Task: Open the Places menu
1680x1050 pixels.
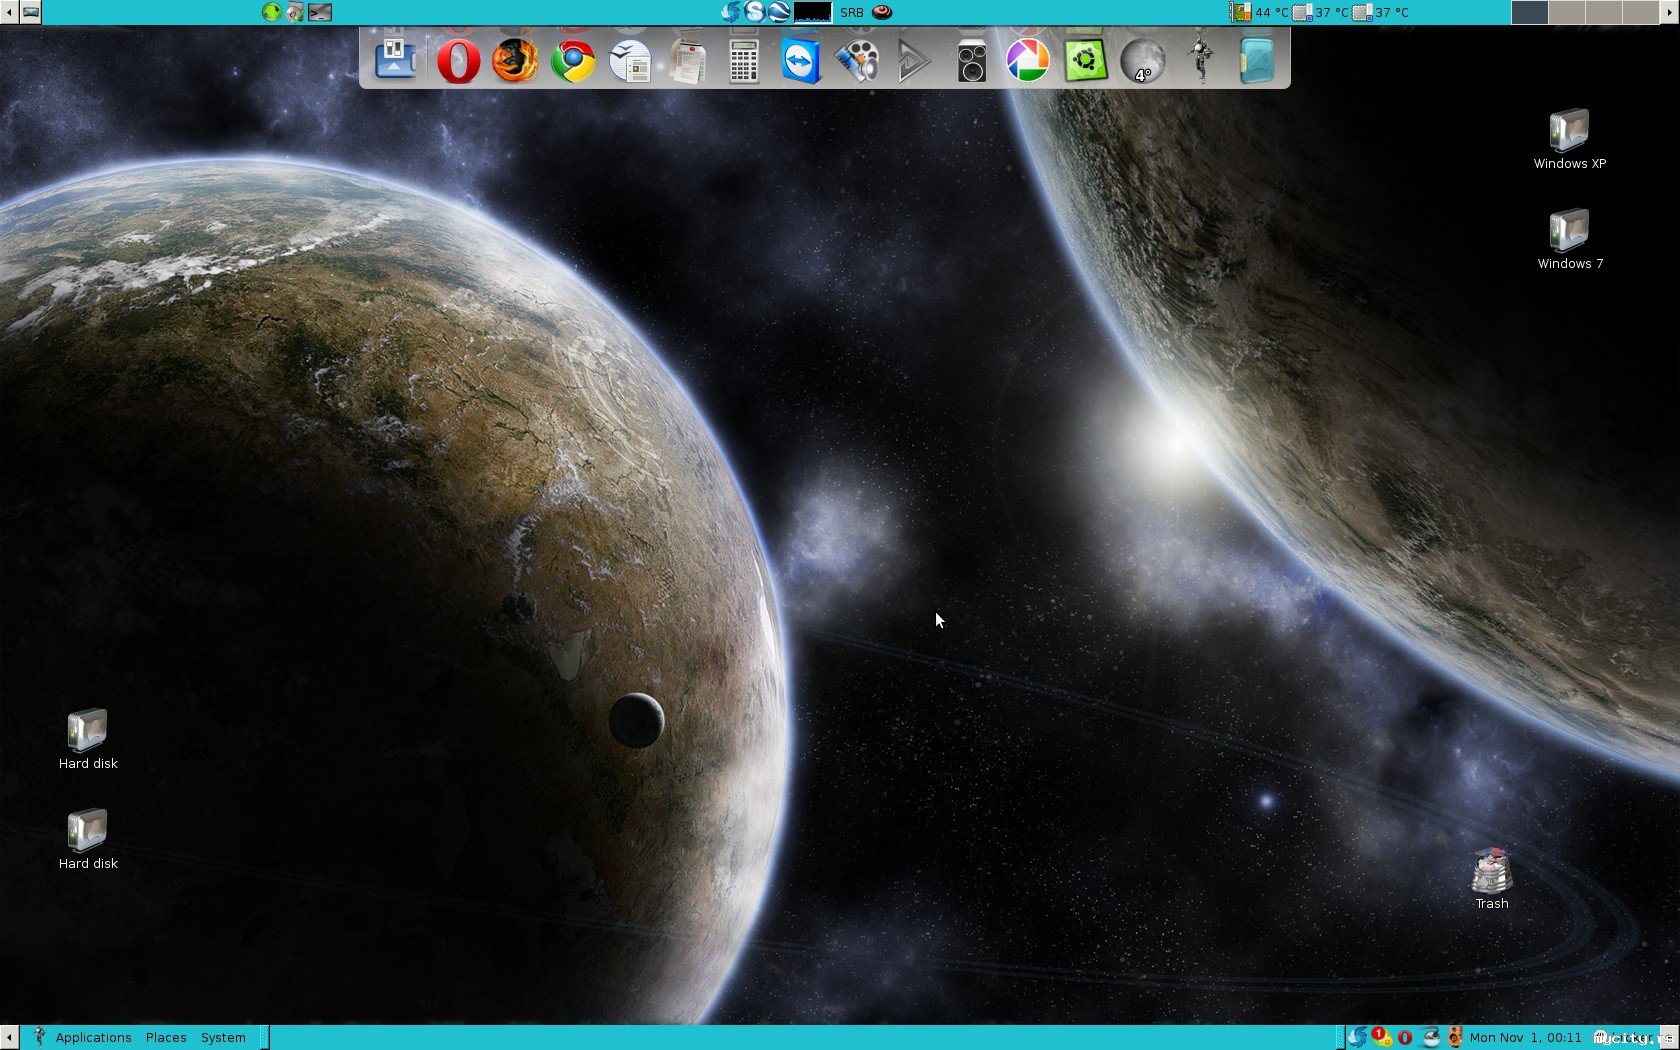Action: [x=166, y=1037]
